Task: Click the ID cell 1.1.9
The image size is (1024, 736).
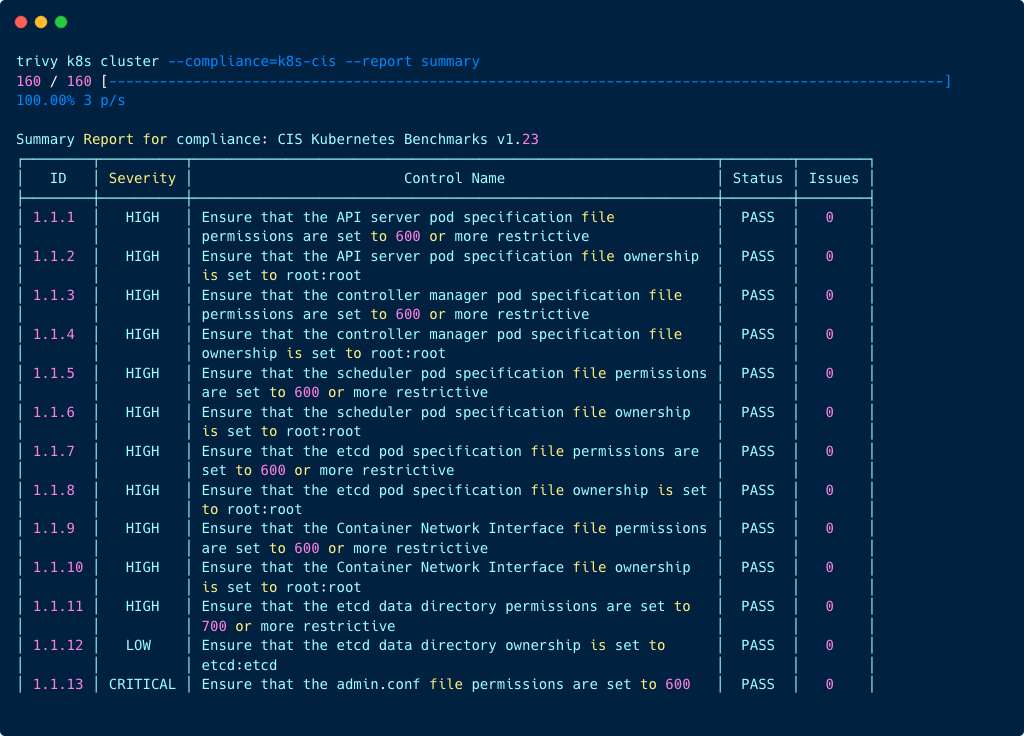Action: click(x=54, y=528)
